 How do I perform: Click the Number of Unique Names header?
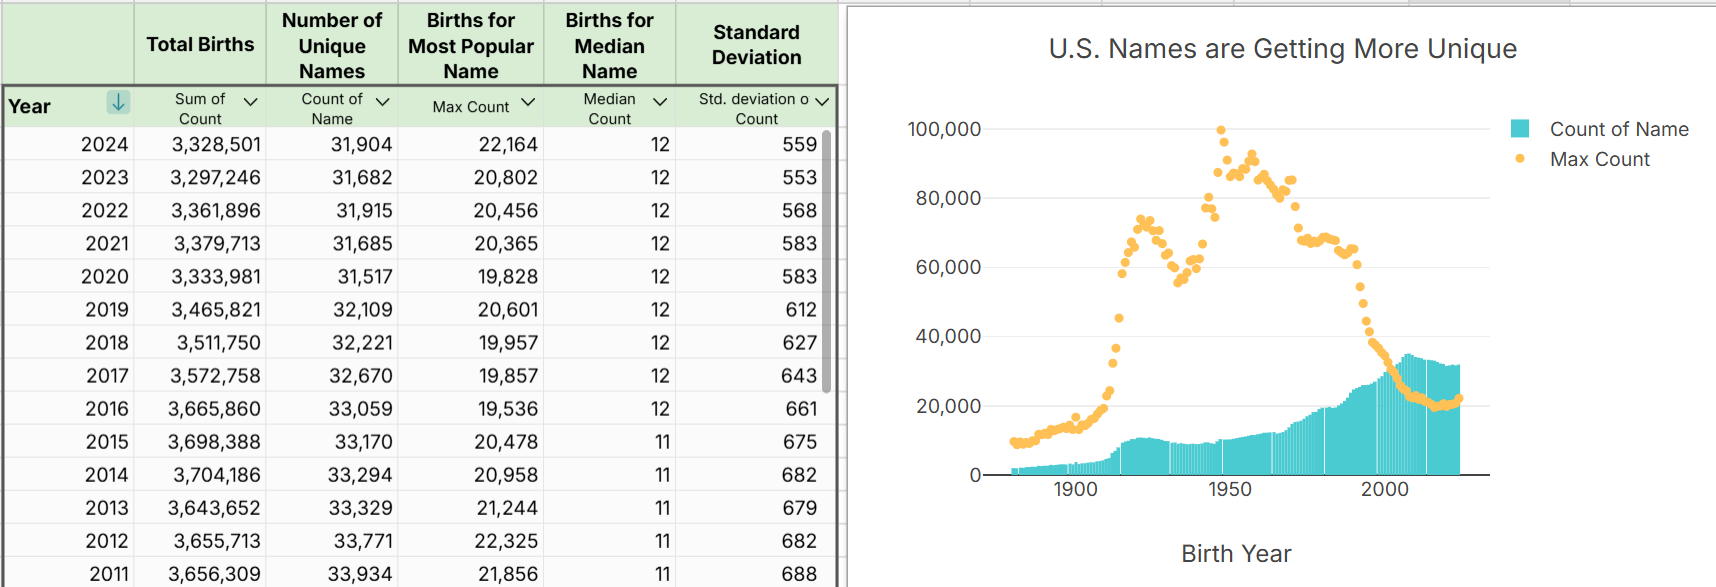point(332,46)
